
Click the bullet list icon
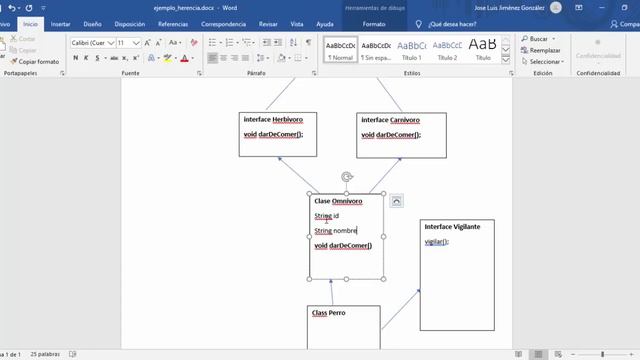(212, 43)
